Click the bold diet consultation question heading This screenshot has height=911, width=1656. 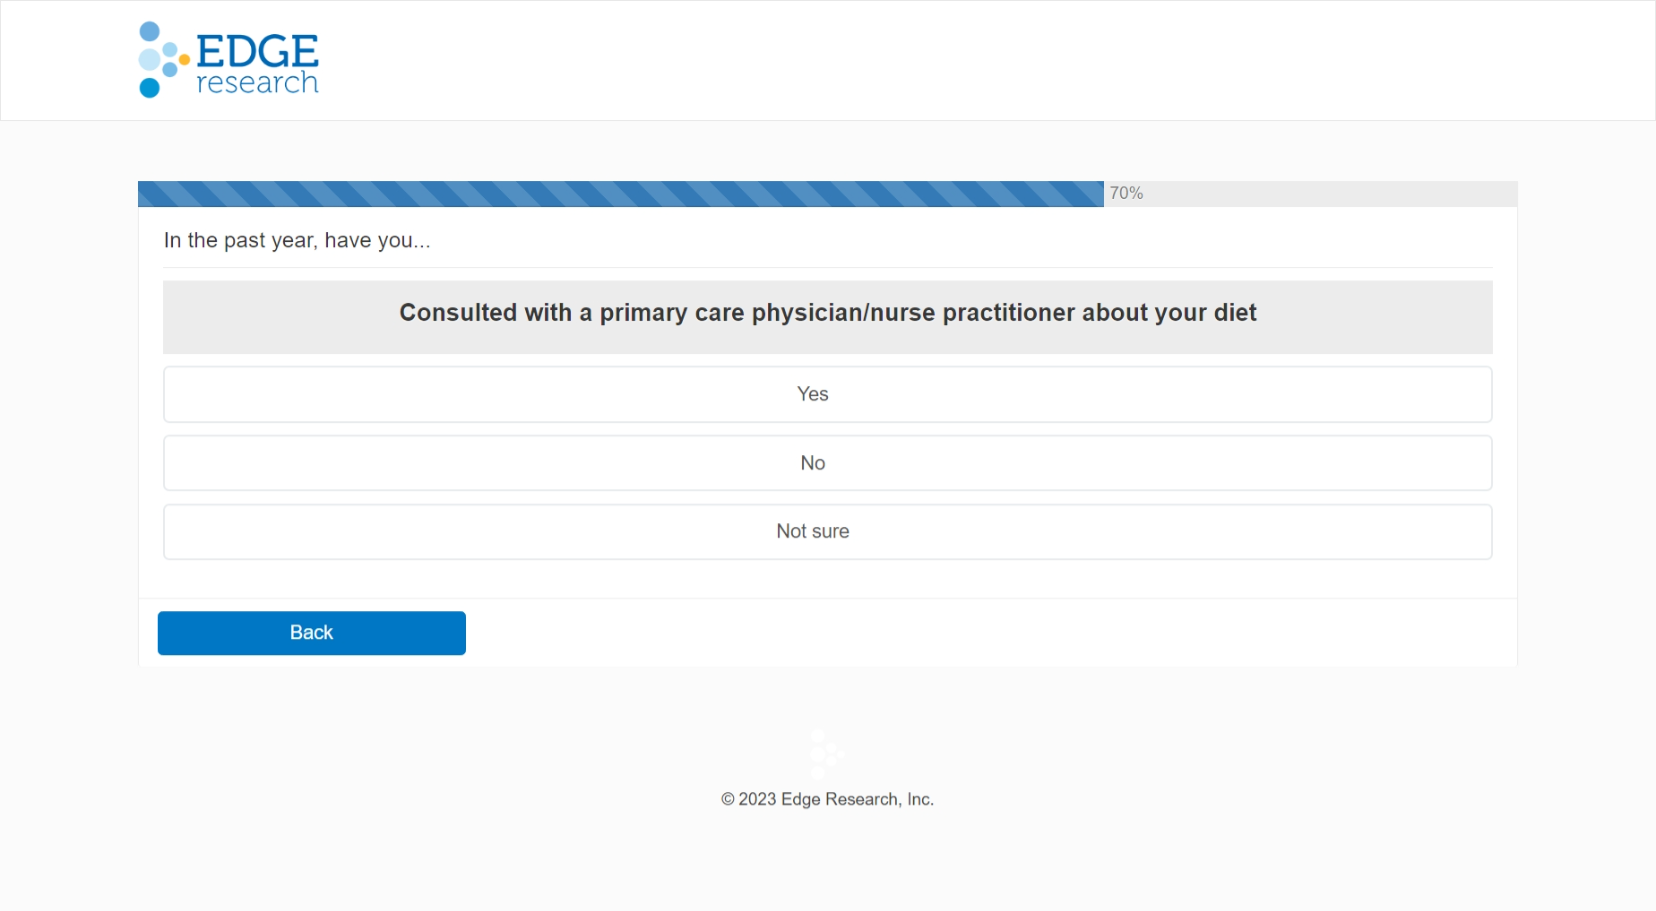[827, 313]
